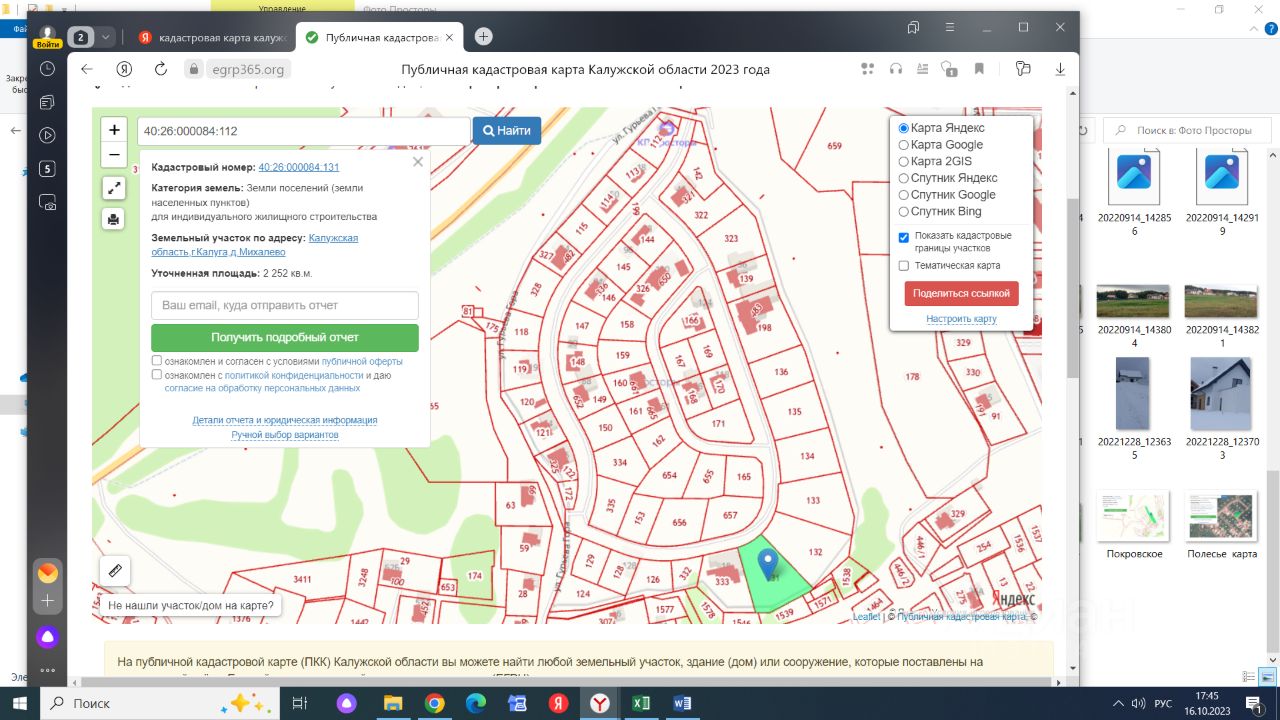This screenshot has height=720, width=1280.
Task: Enable Тематическая карта checkbox
Action: pos(904,266)
